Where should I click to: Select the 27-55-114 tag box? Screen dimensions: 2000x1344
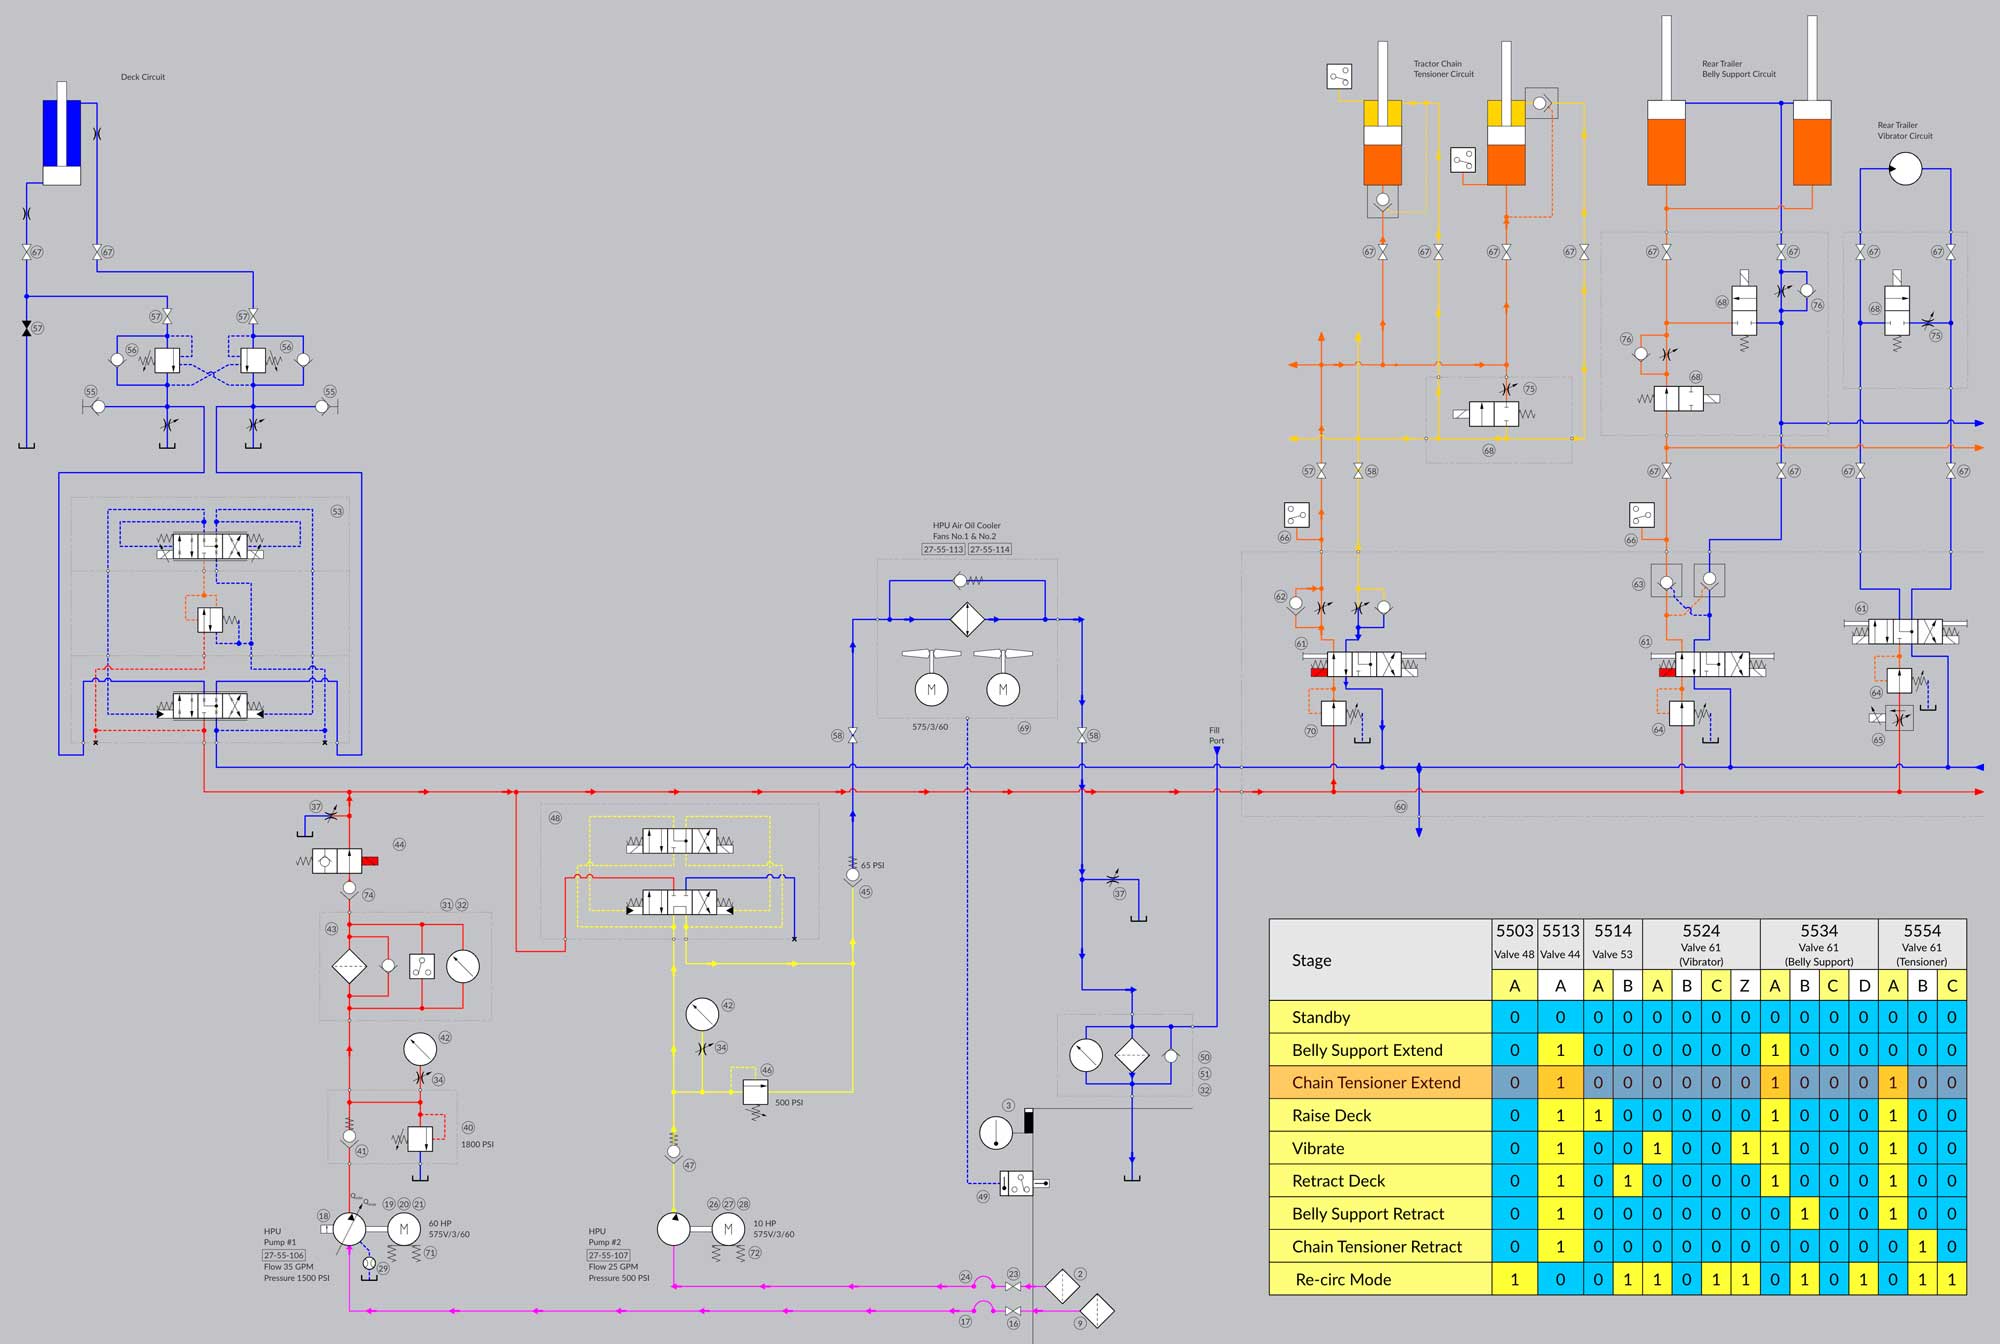tap(989, 549)
